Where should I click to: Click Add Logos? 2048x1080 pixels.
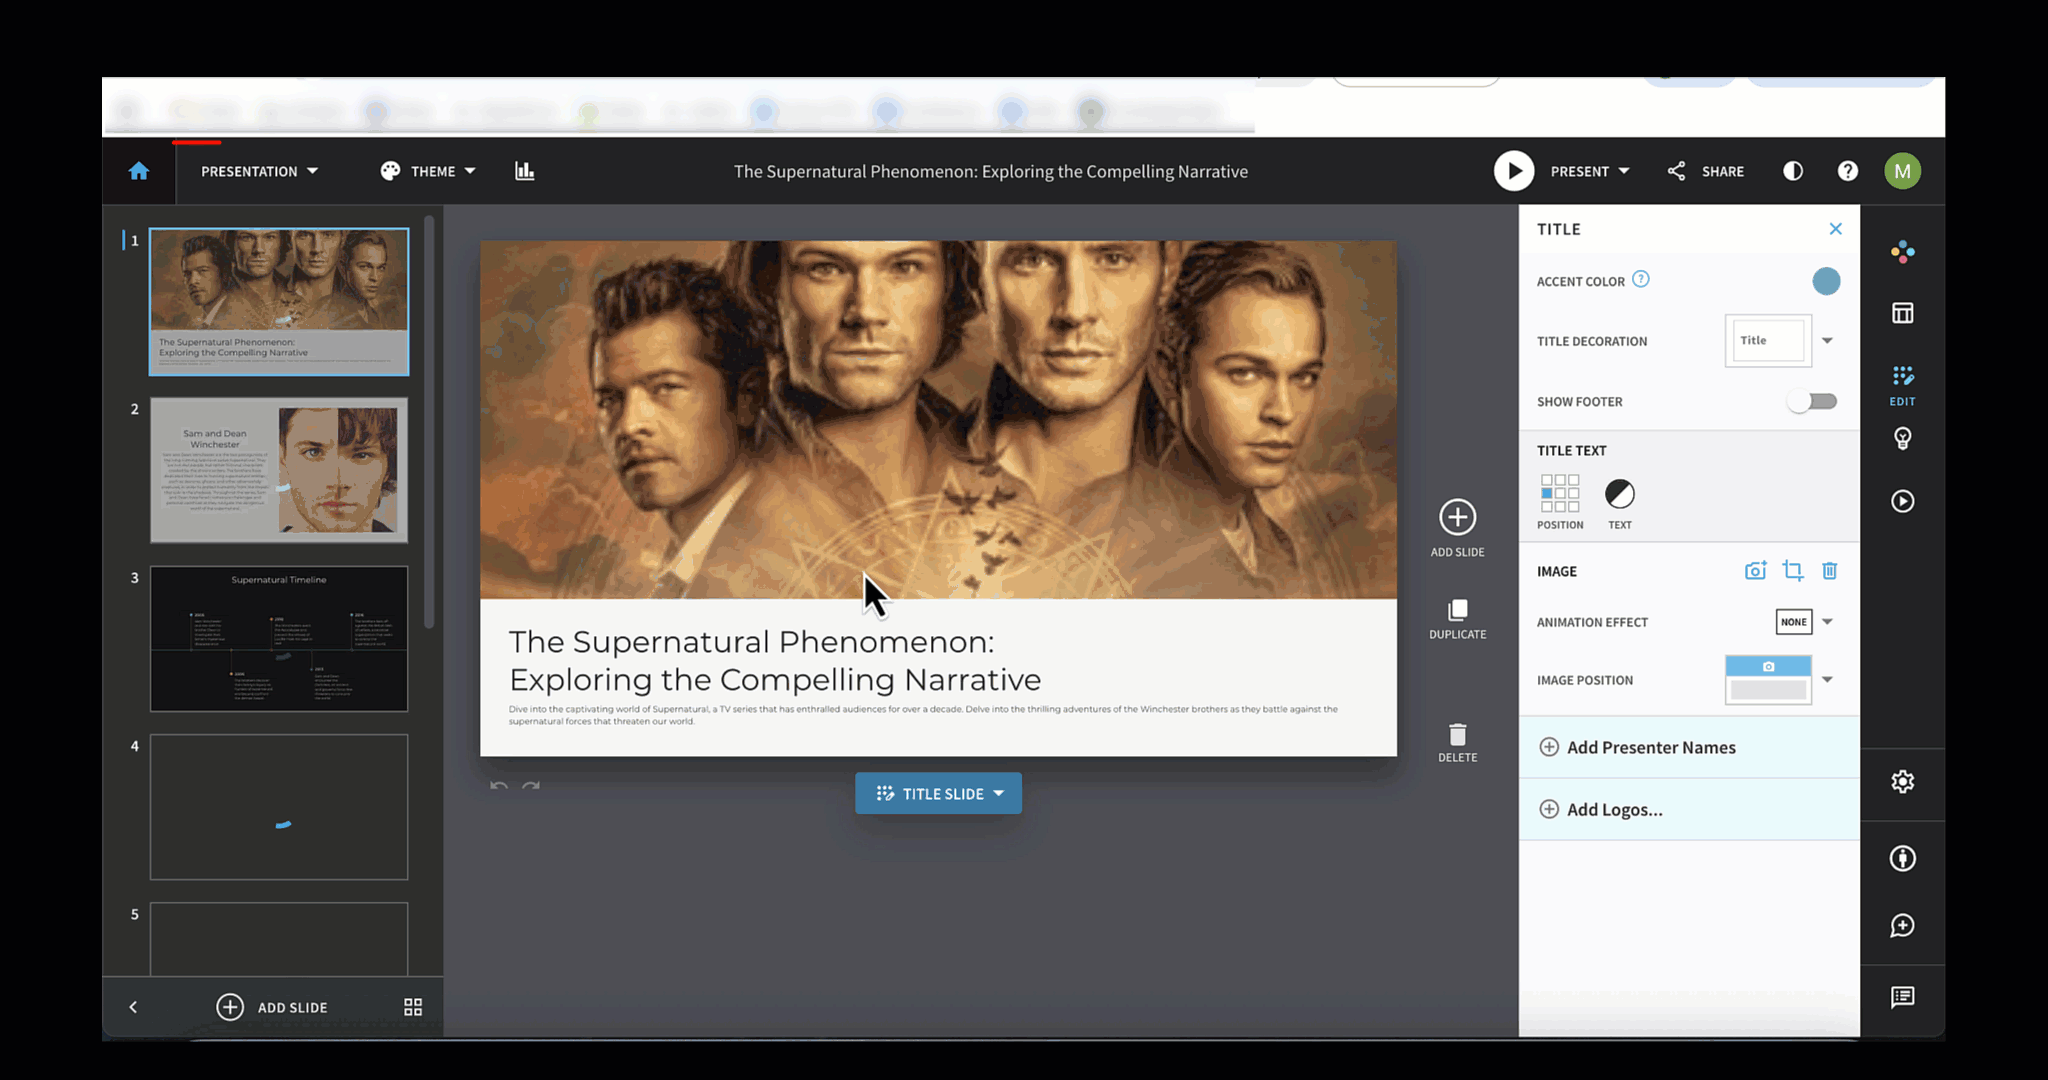tap(1690, 809)
